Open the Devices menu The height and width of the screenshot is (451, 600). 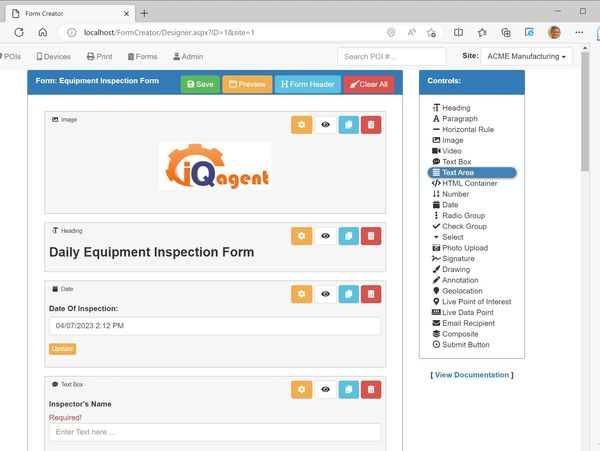(54, 57)
